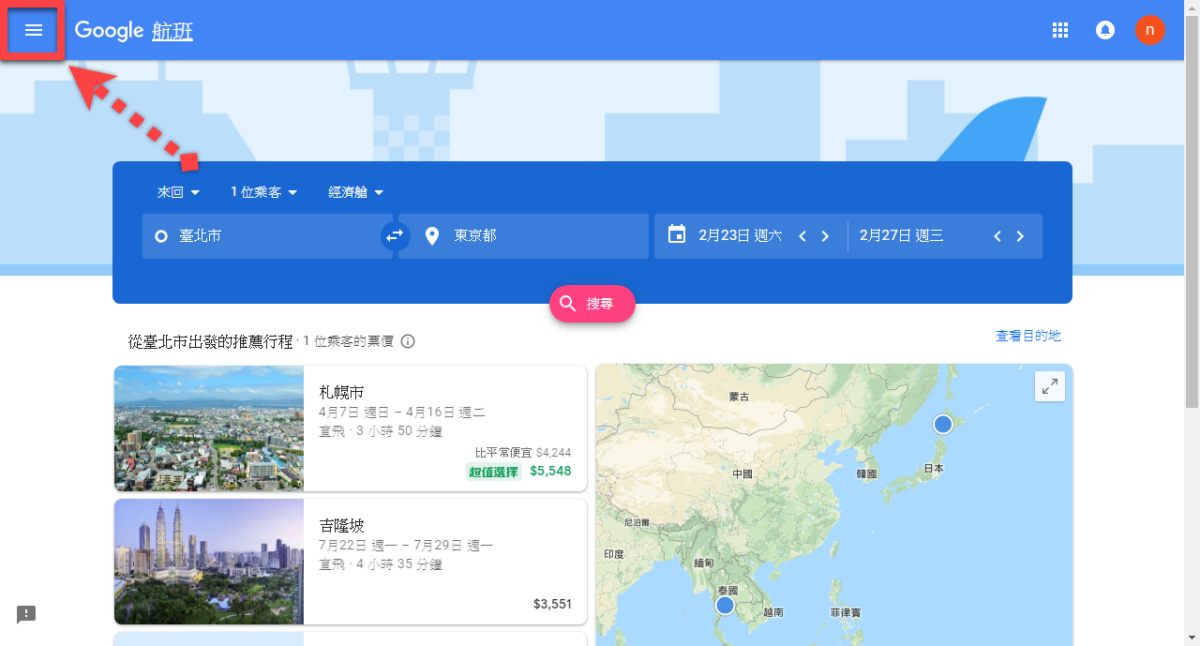Click the 東京都 destination field
This screenshot has width=1200, height=646.
coord(524,236)
